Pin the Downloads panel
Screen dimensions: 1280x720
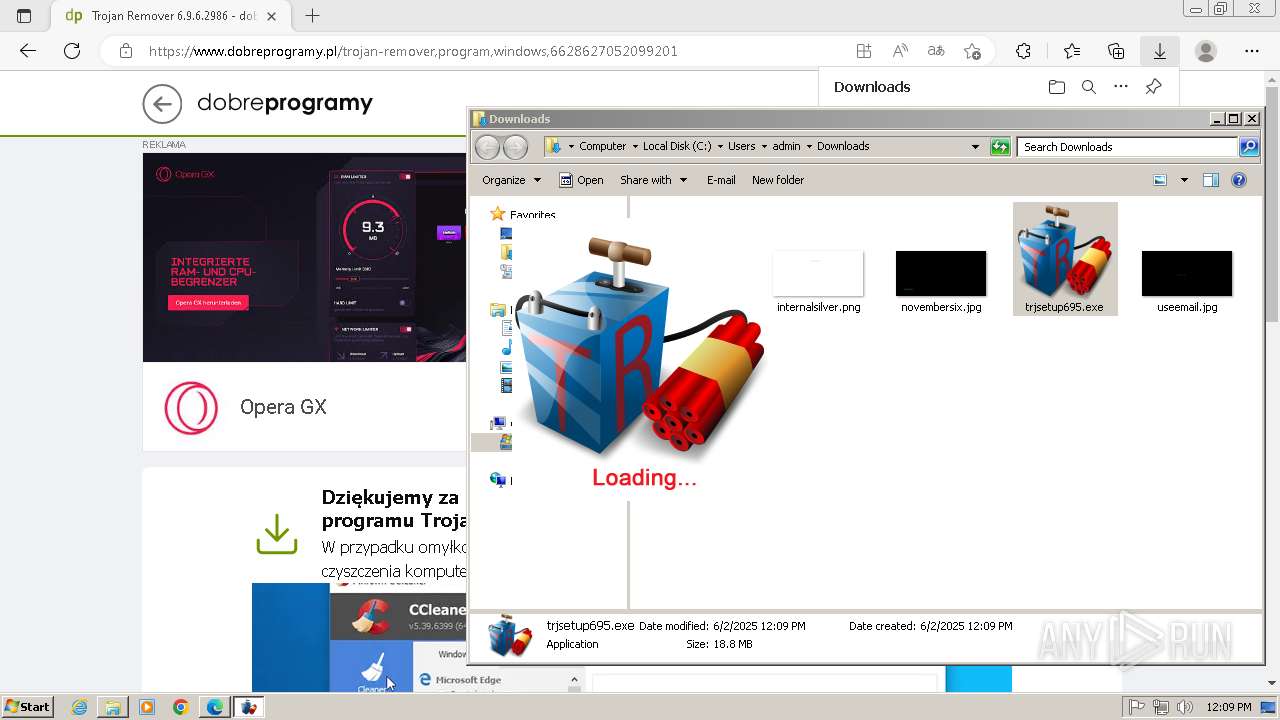coord(1153,87)
